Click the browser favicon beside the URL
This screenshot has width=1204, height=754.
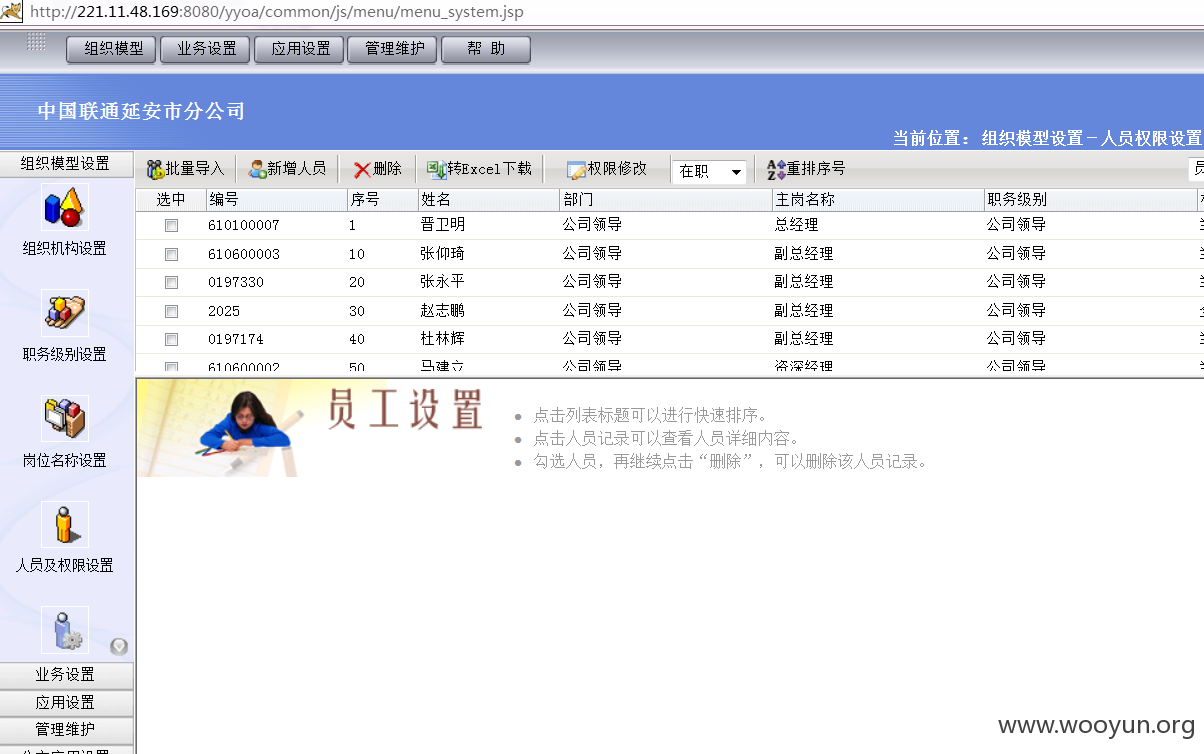pyautogui.click(x=12, y=12)
